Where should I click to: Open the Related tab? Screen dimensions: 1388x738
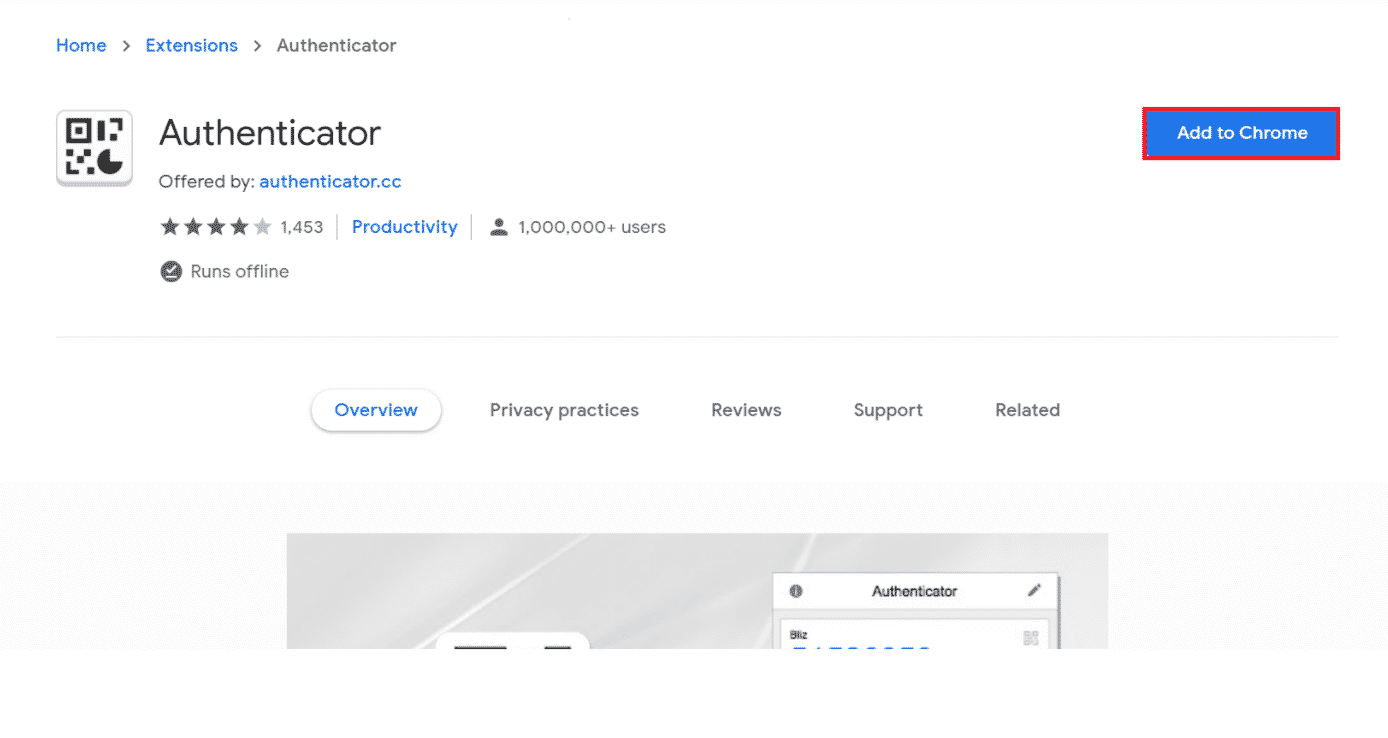click(1027, 410)
